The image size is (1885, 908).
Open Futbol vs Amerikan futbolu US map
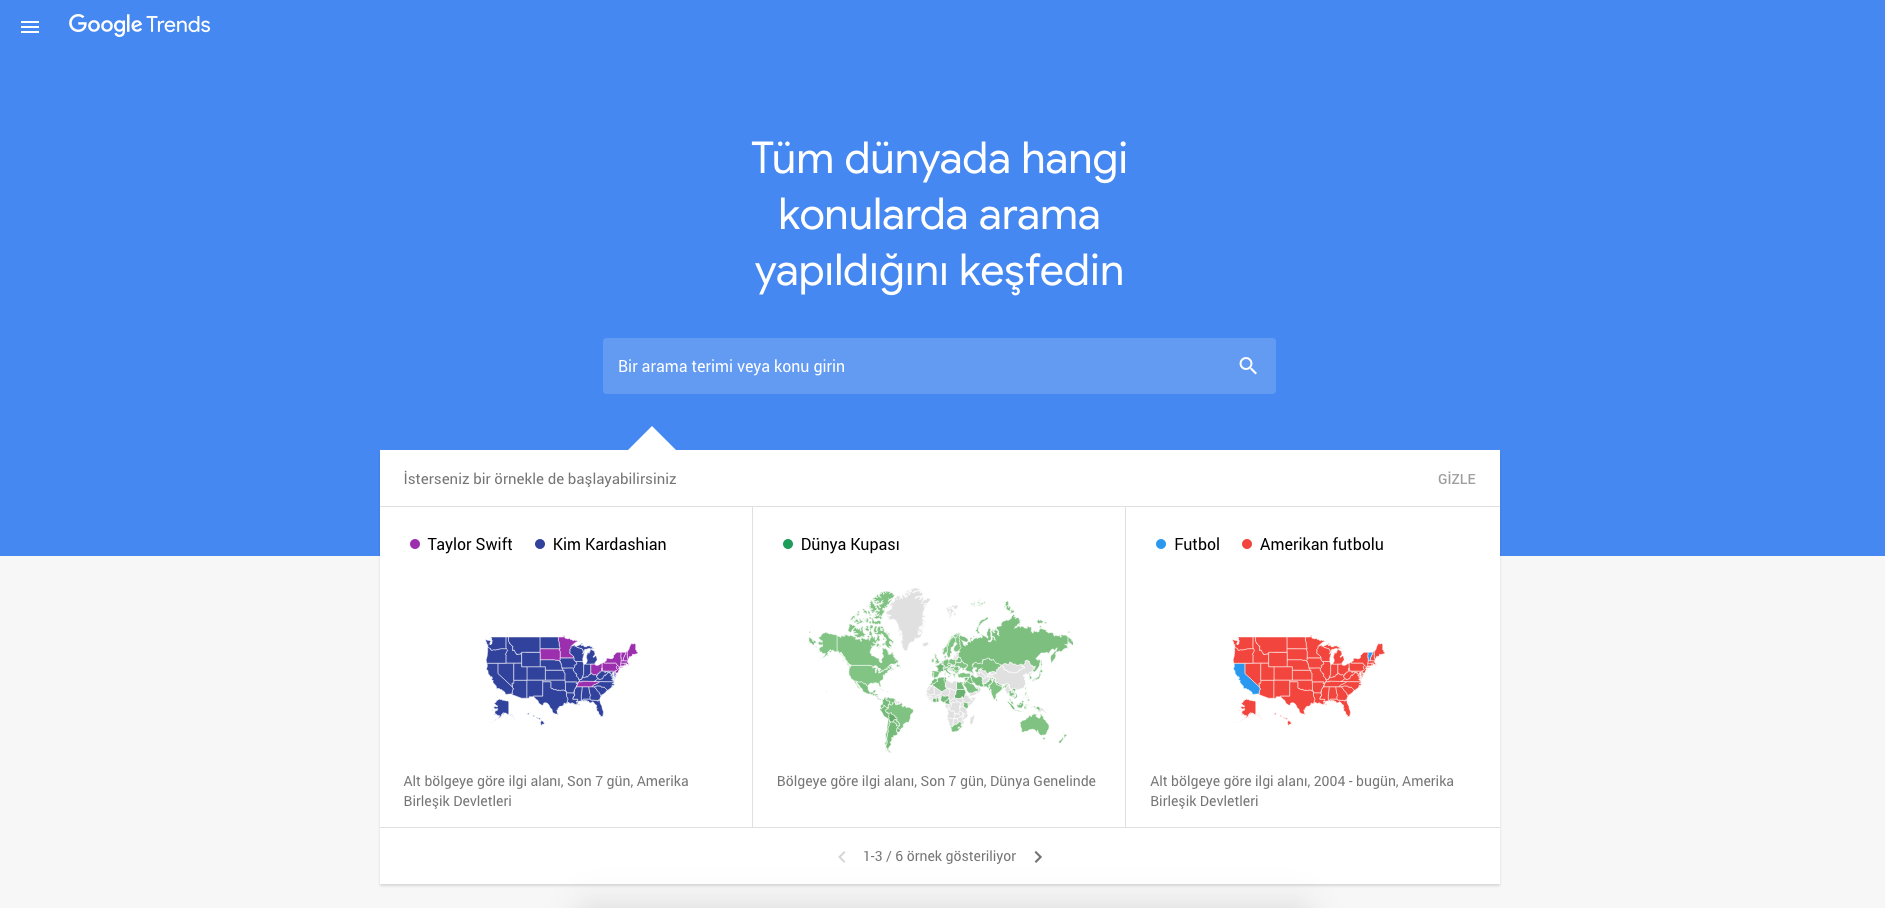tap(1308, 680)
